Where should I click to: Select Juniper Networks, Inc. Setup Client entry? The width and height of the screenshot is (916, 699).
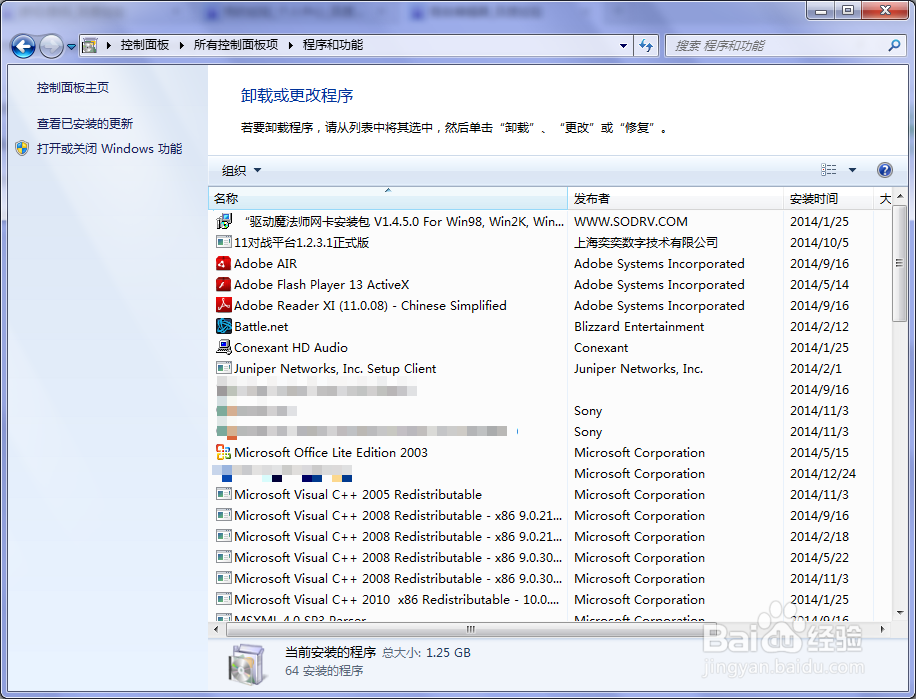click(x=335, y=368)
